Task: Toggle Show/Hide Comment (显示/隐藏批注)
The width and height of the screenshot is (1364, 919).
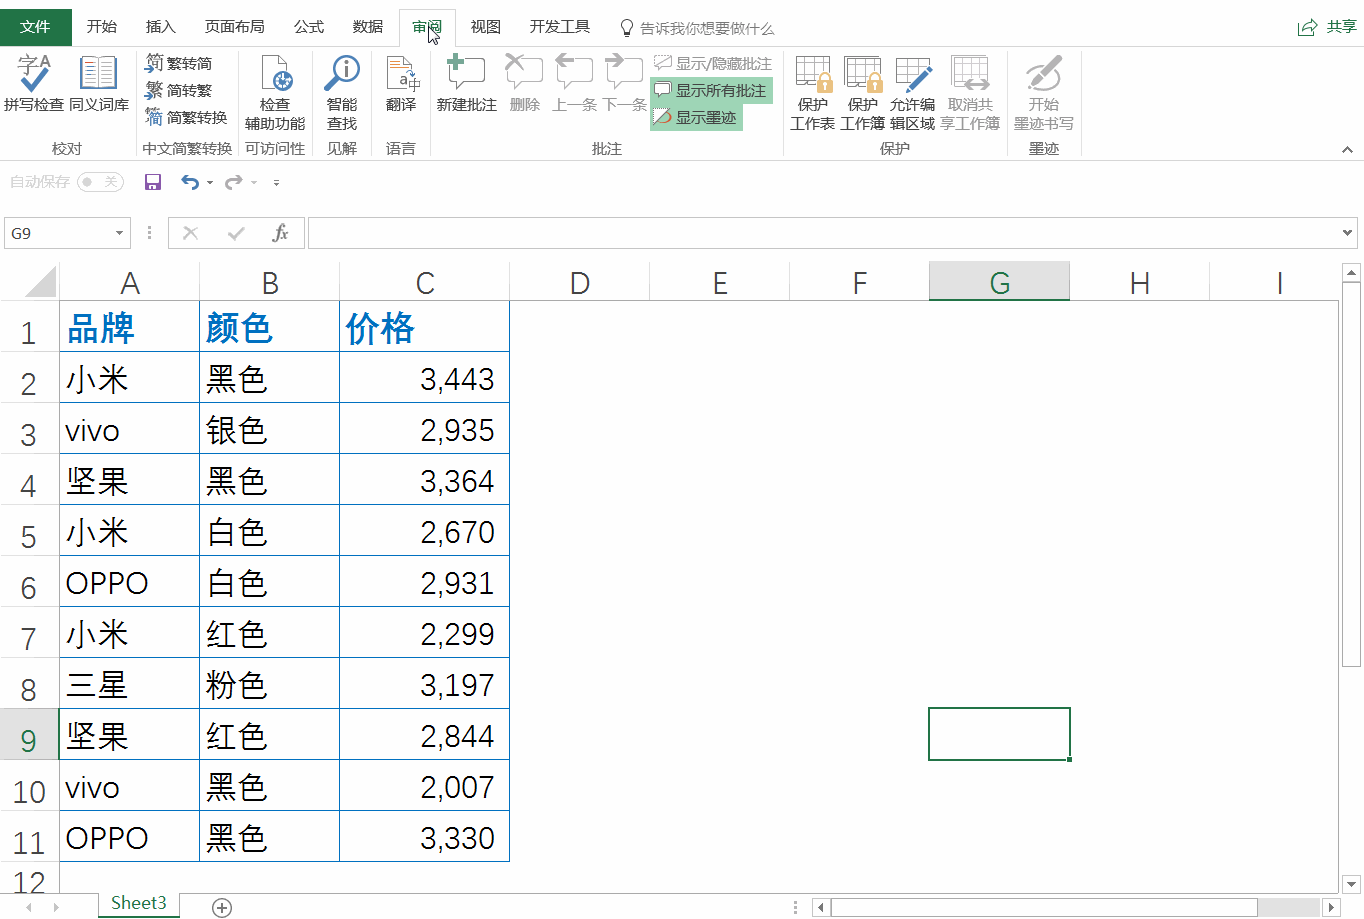Action: pos(713,63)
